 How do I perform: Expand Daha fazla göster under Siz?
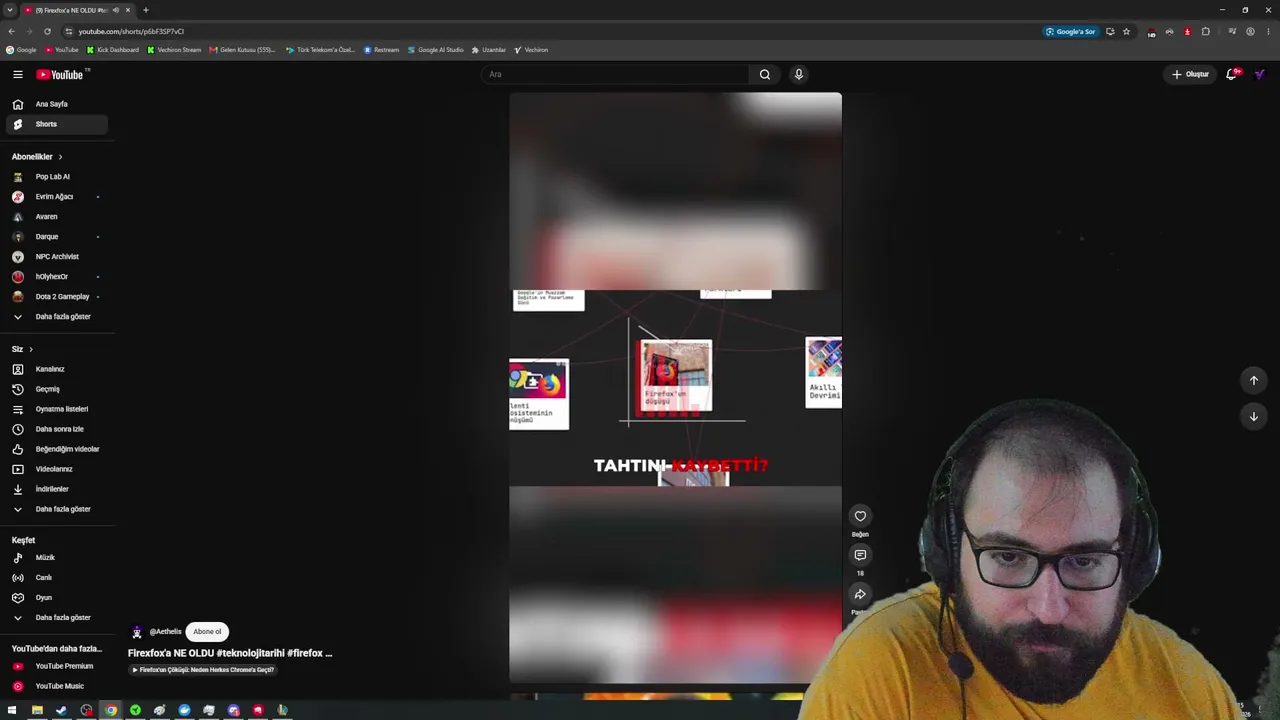pos(55,509)
